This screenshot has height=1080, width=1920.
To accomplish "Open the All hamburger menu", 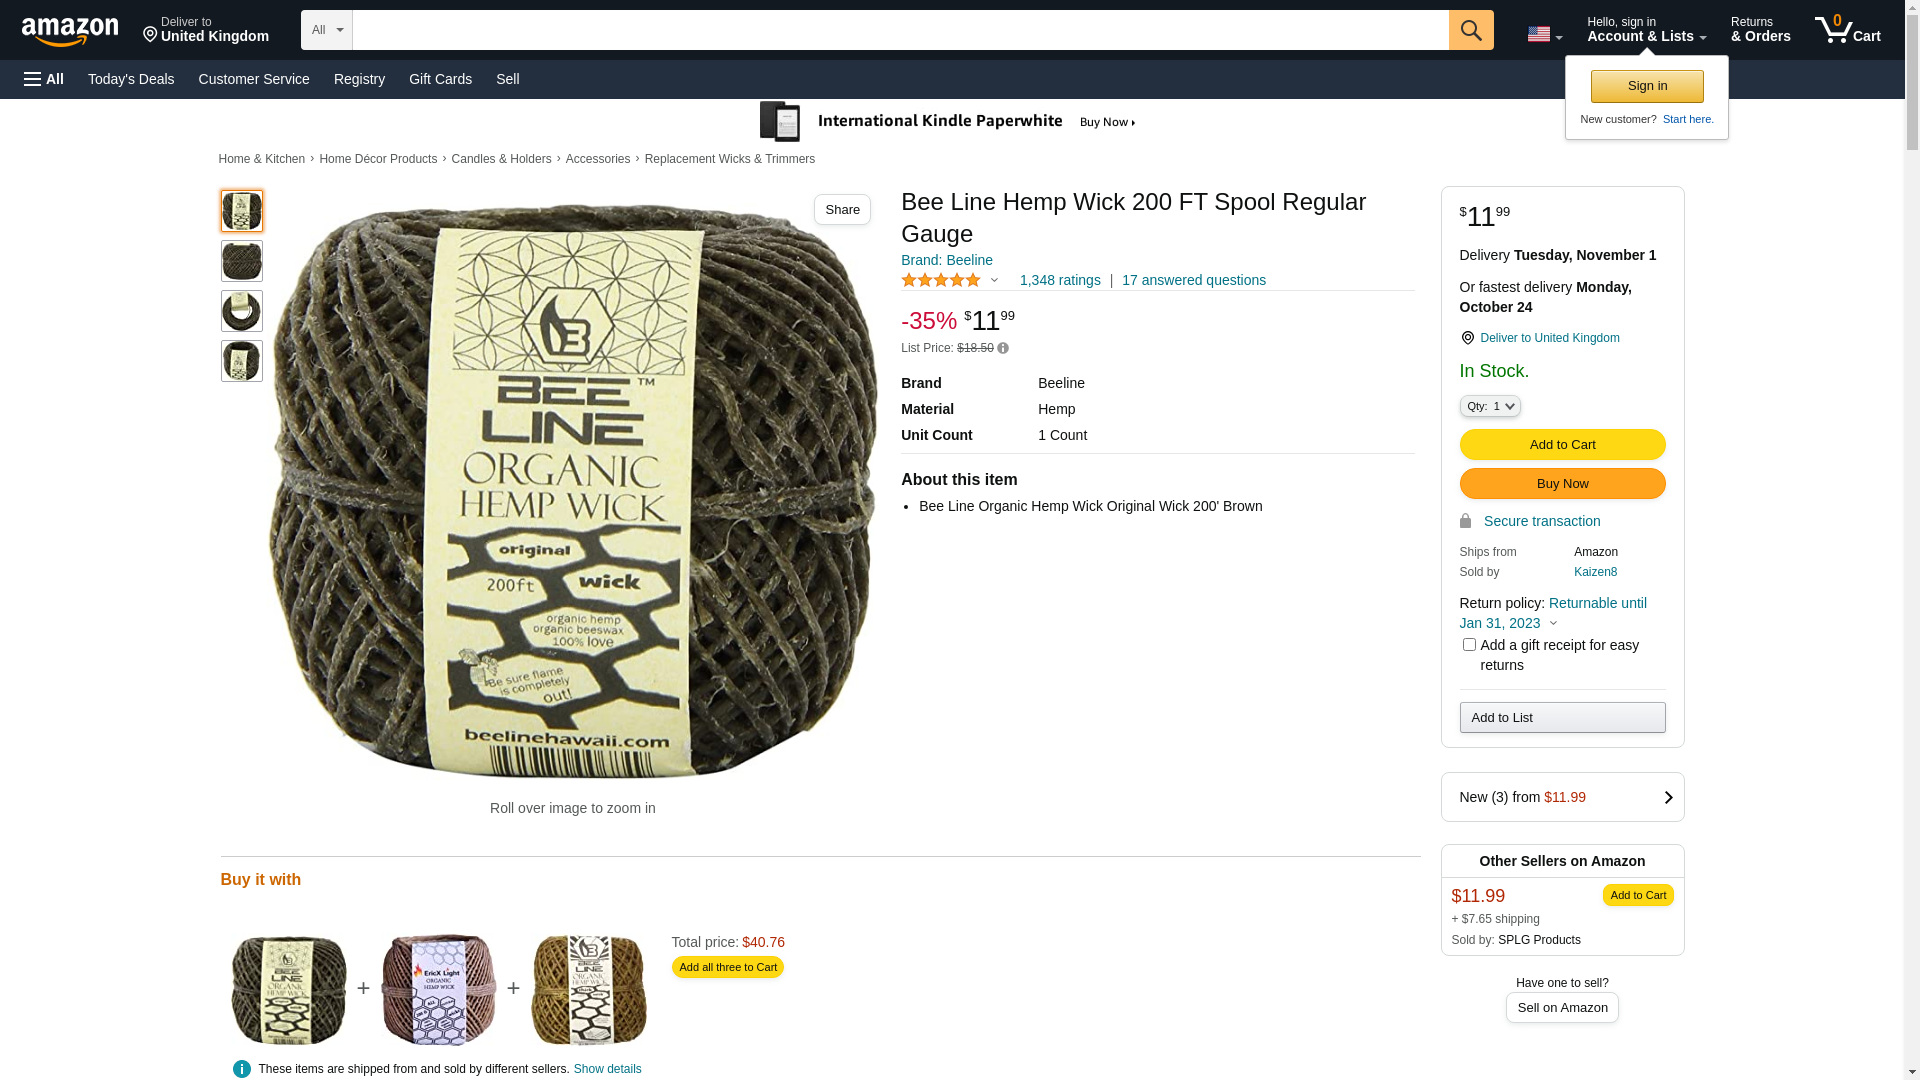I will (x=44, y=79).
